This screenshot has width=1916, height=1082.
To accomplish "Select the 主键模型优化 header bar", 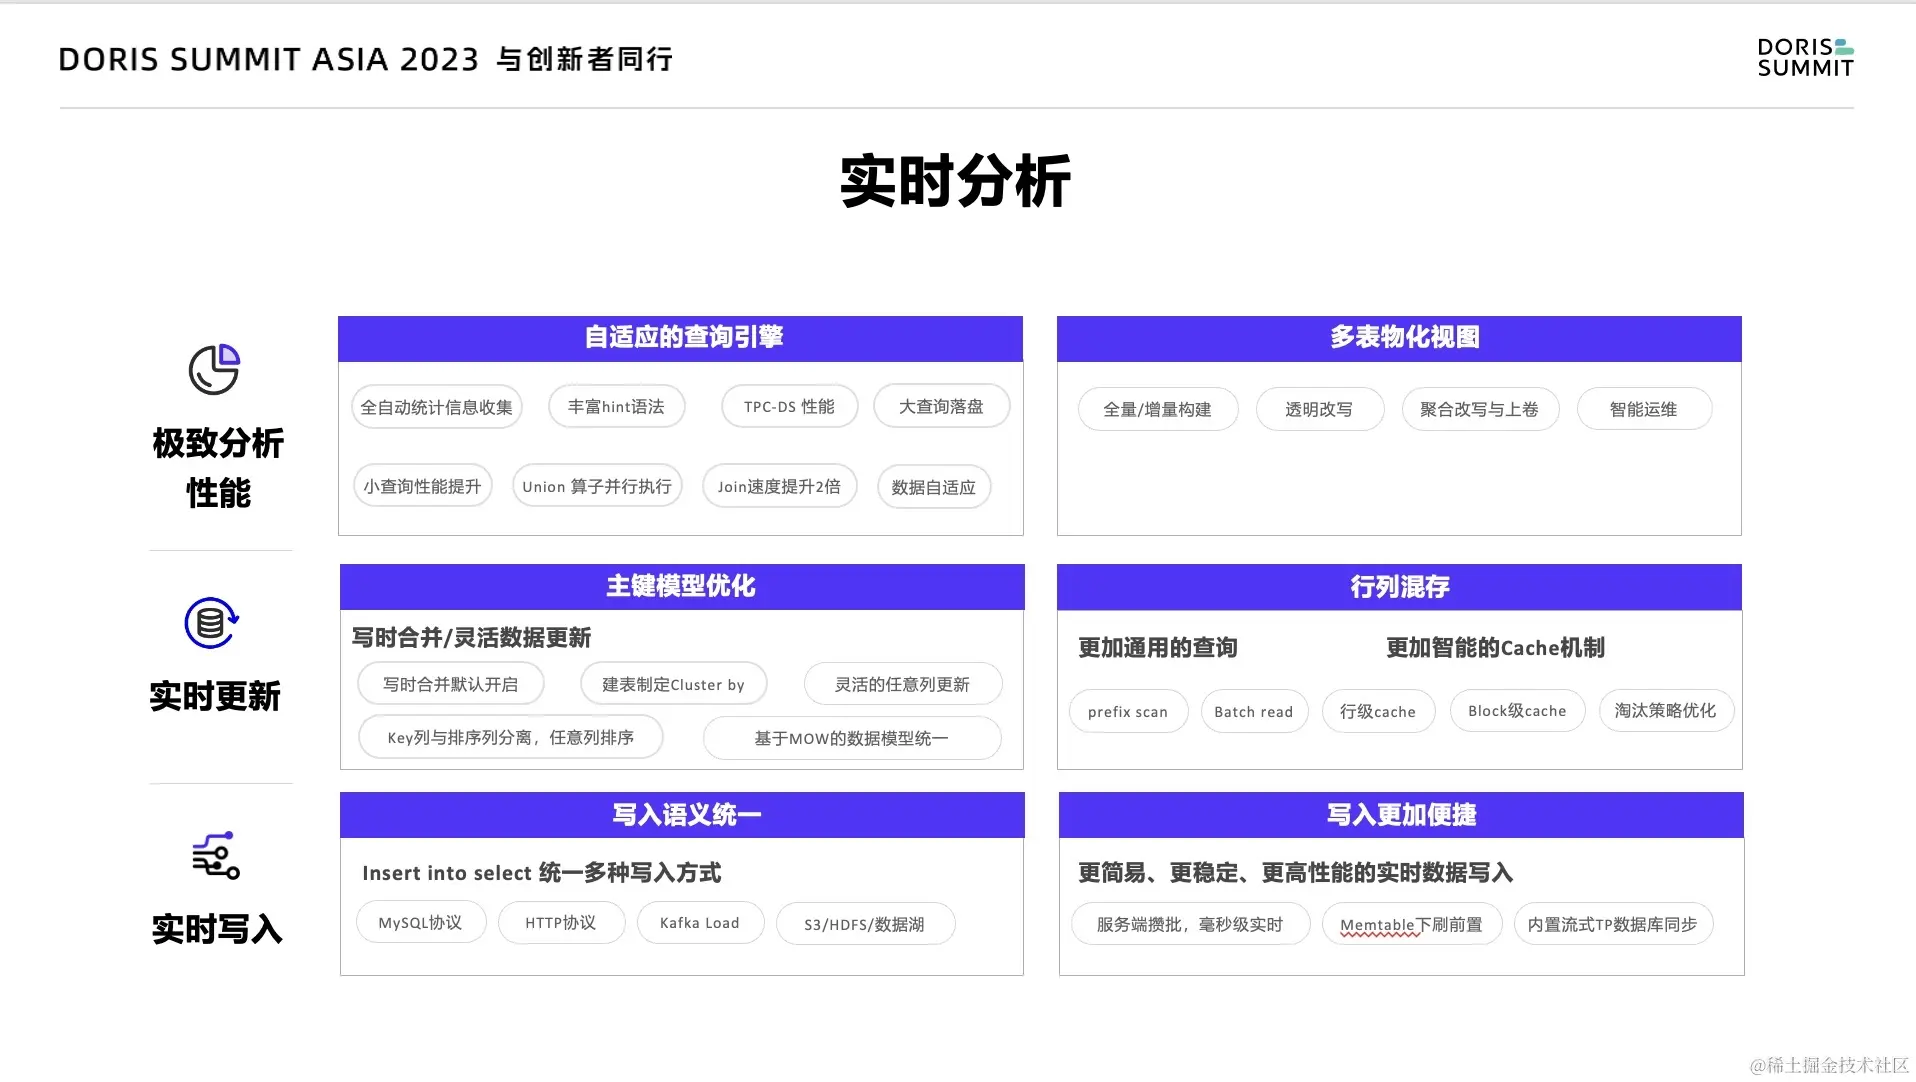I will [x=682, y=587].
